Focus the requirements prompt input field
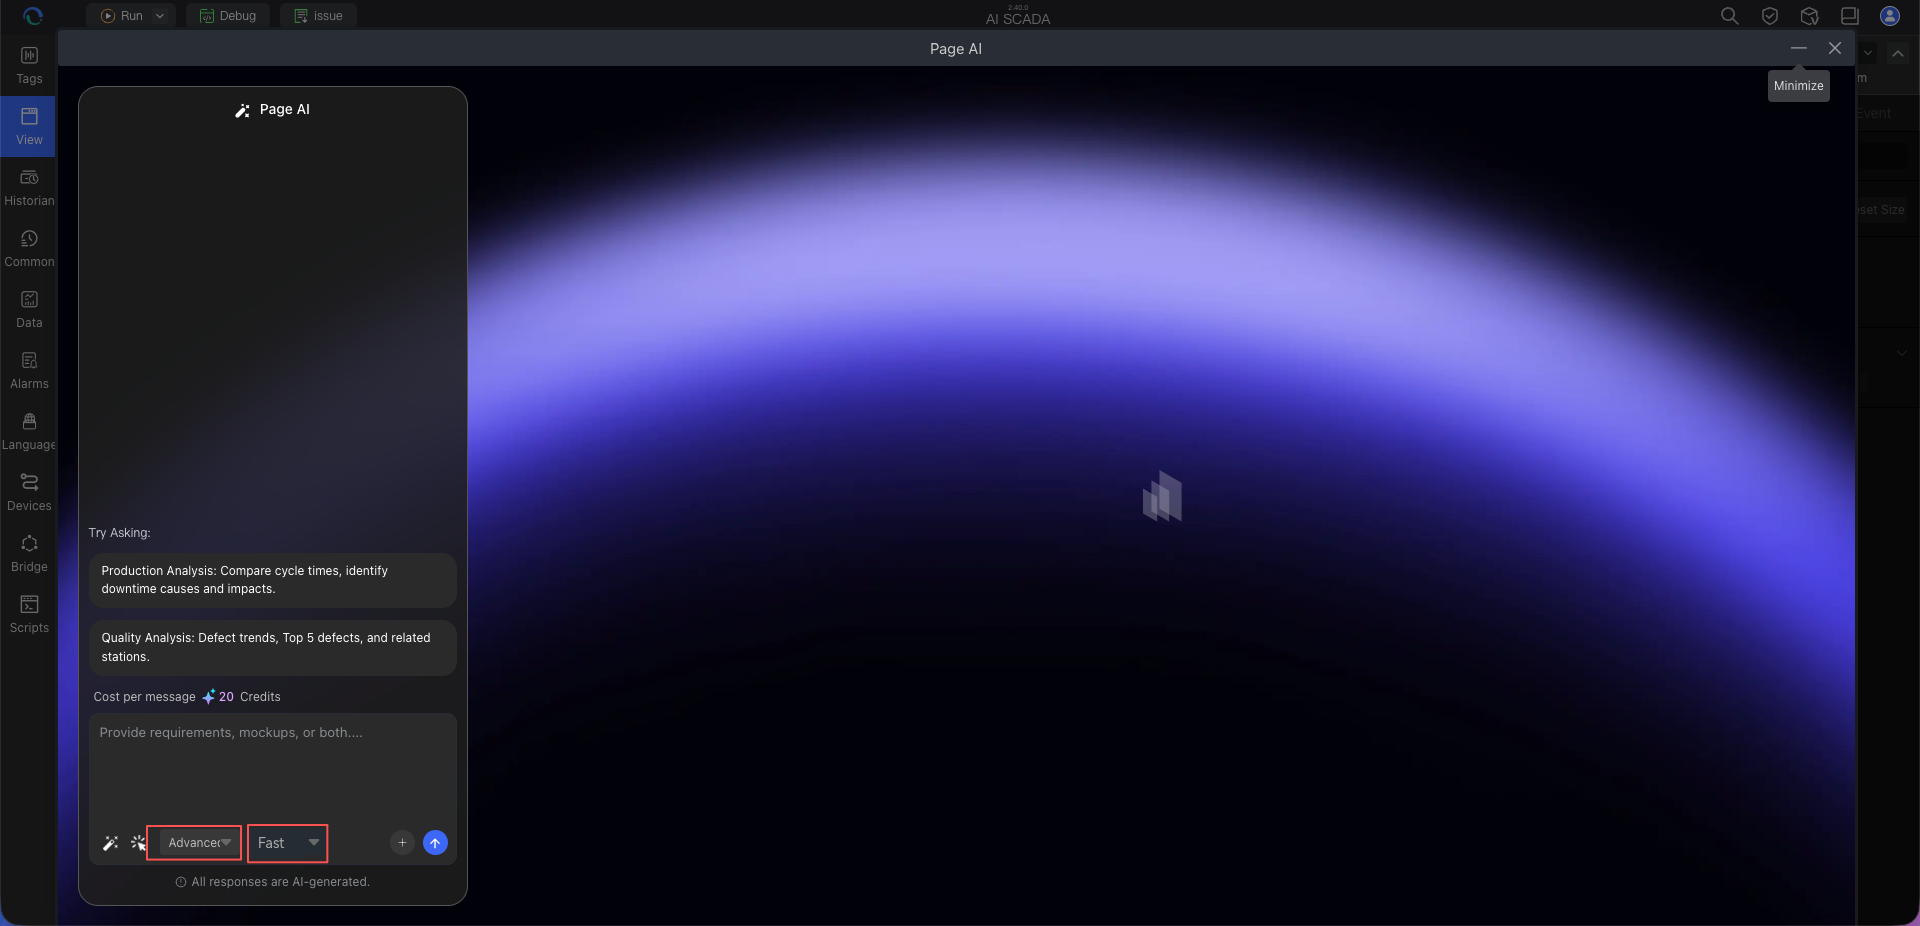The width and height of the screenshot is (1920, 926). point(273,767)
